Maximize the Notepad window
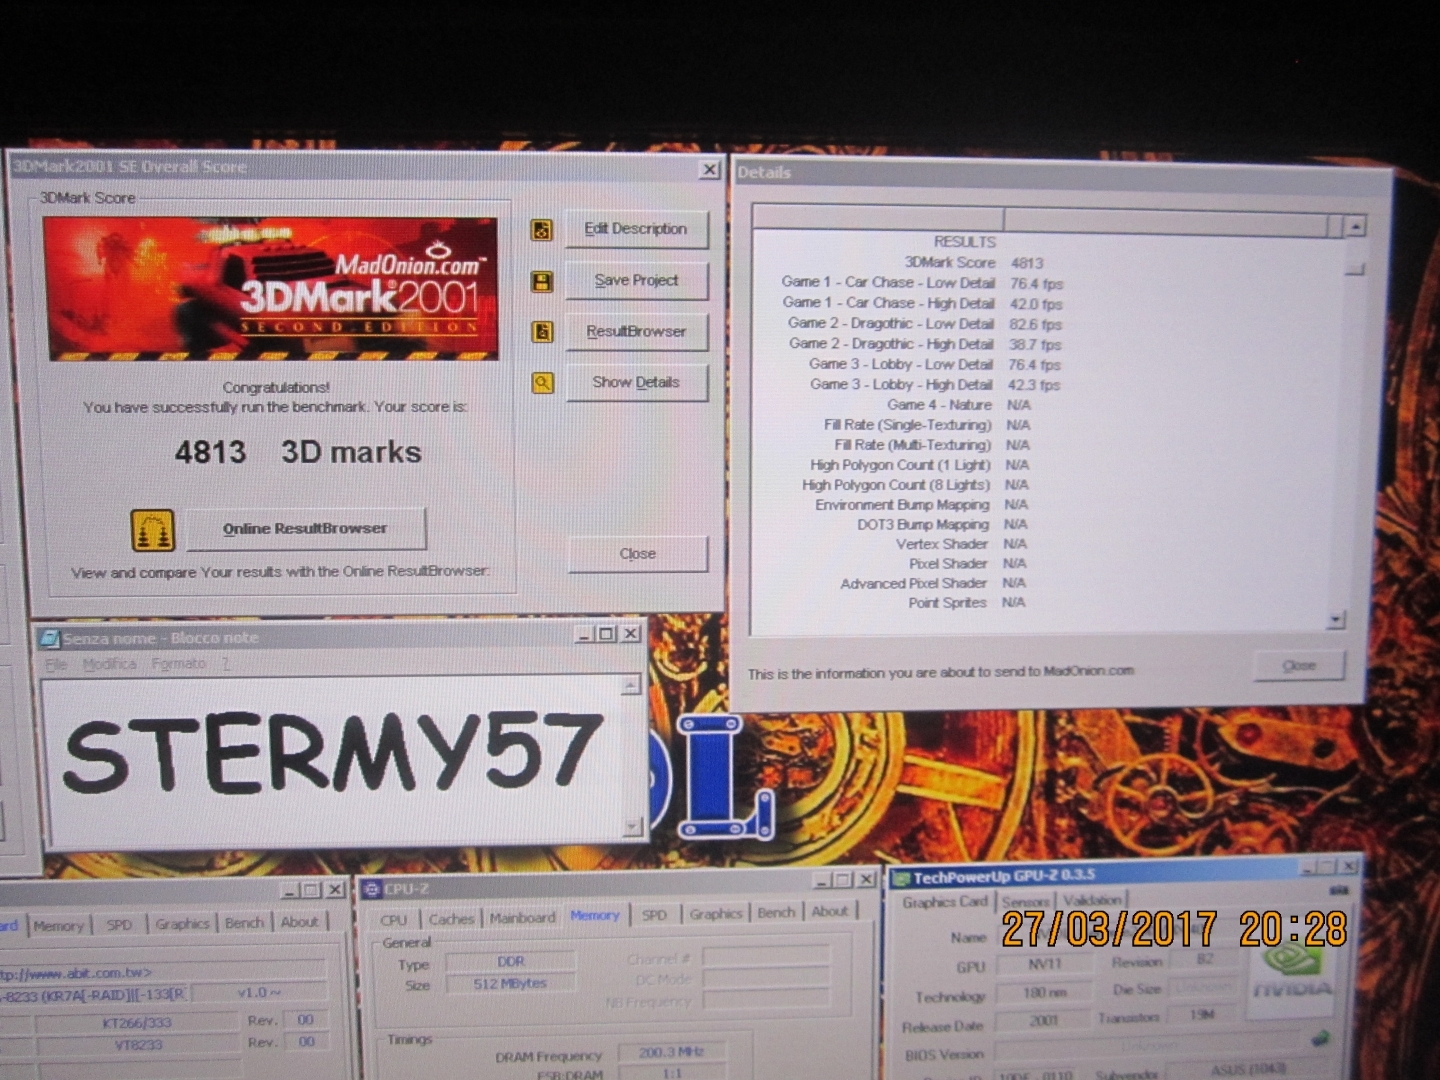 (x=606, y=633)
